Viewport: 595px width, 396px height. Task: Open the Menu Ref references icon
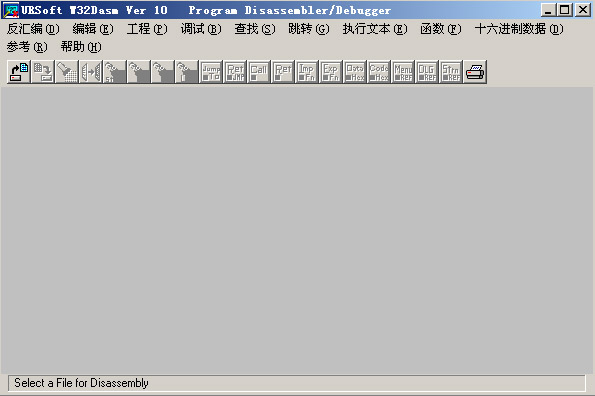[403, 72]
